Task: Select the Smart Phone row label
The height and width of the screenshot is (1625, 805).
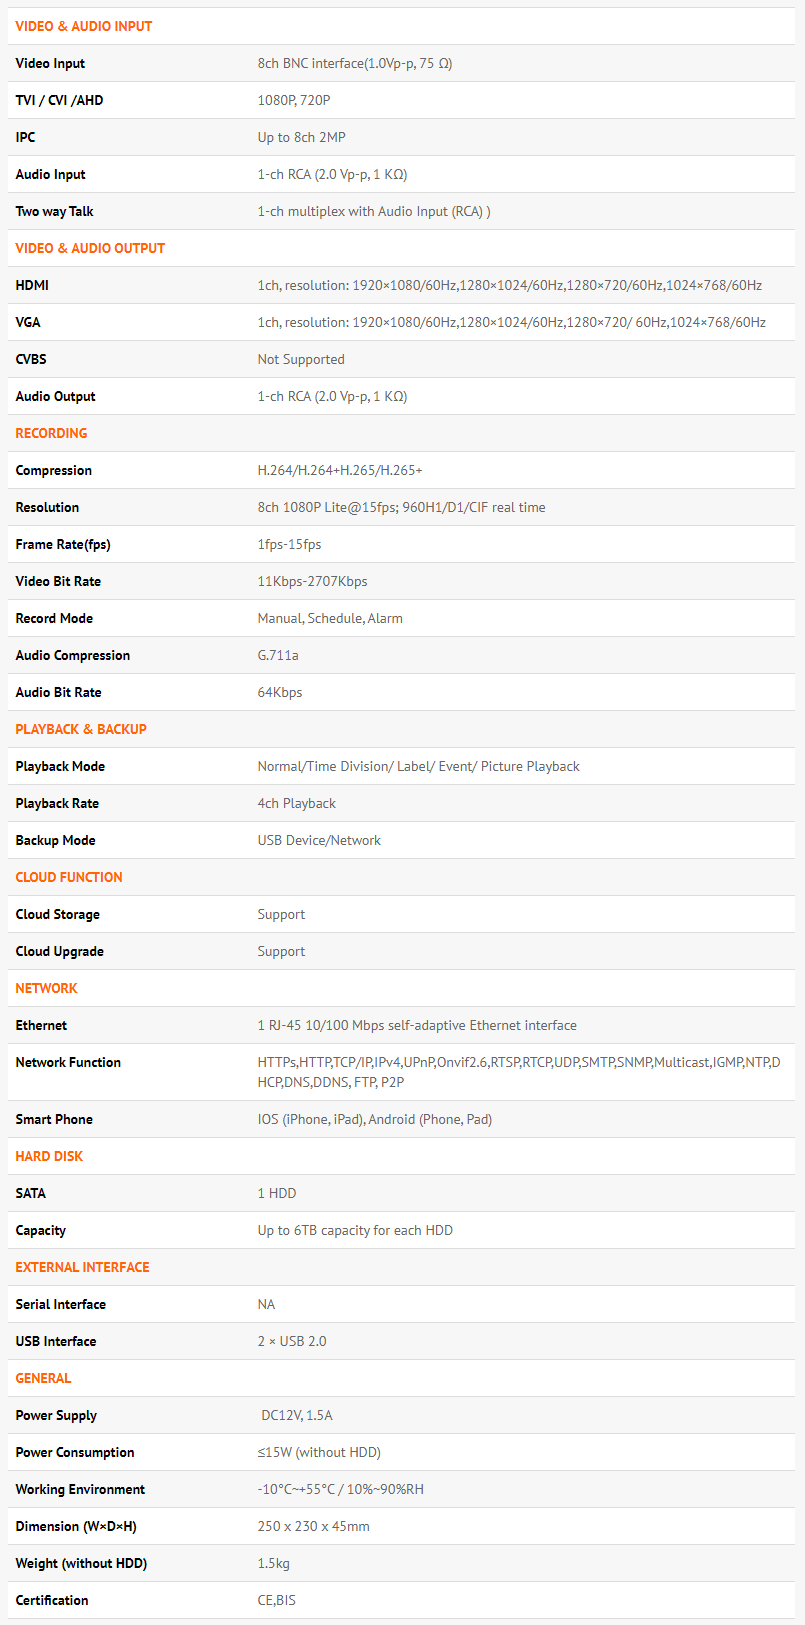Action: pos(54,1119)
